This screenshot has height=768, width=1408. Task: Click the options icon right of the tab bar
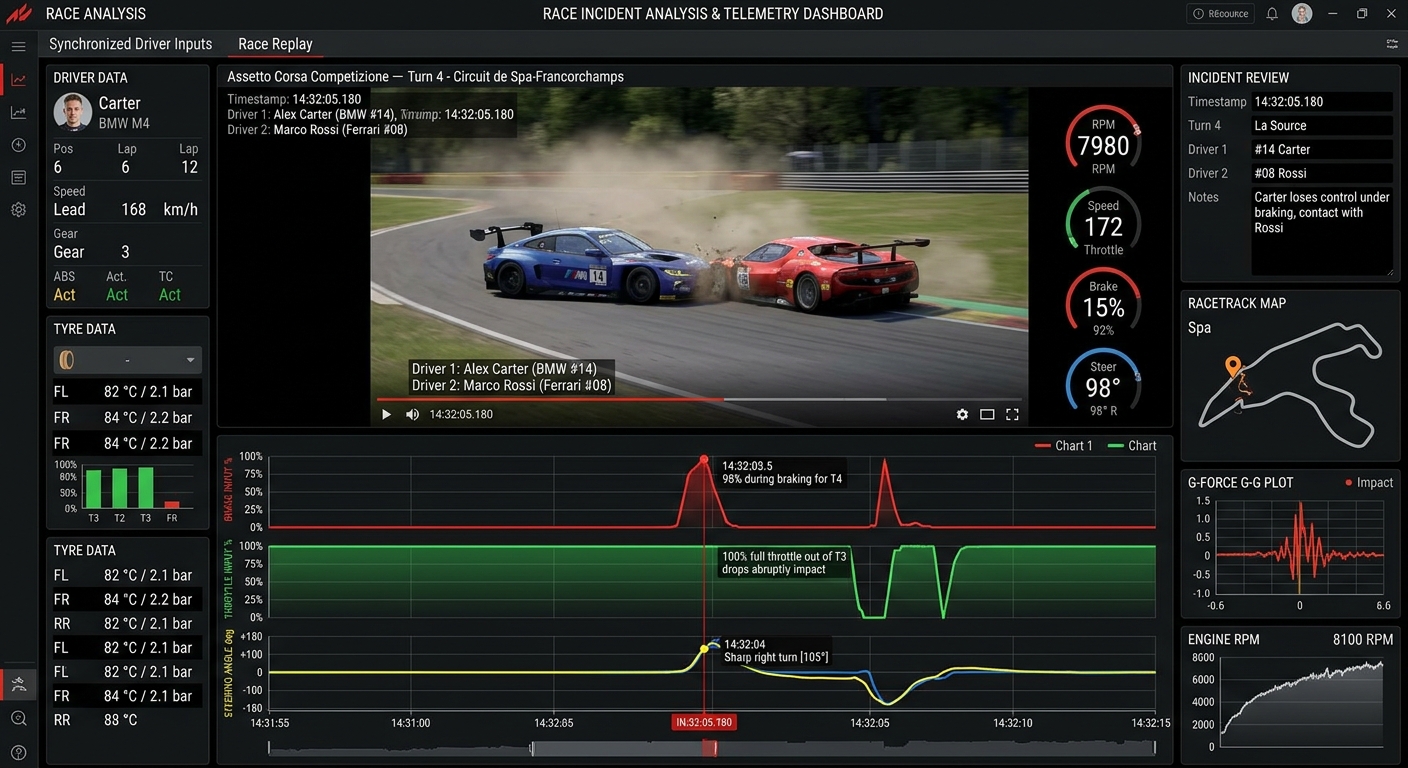1392,44
